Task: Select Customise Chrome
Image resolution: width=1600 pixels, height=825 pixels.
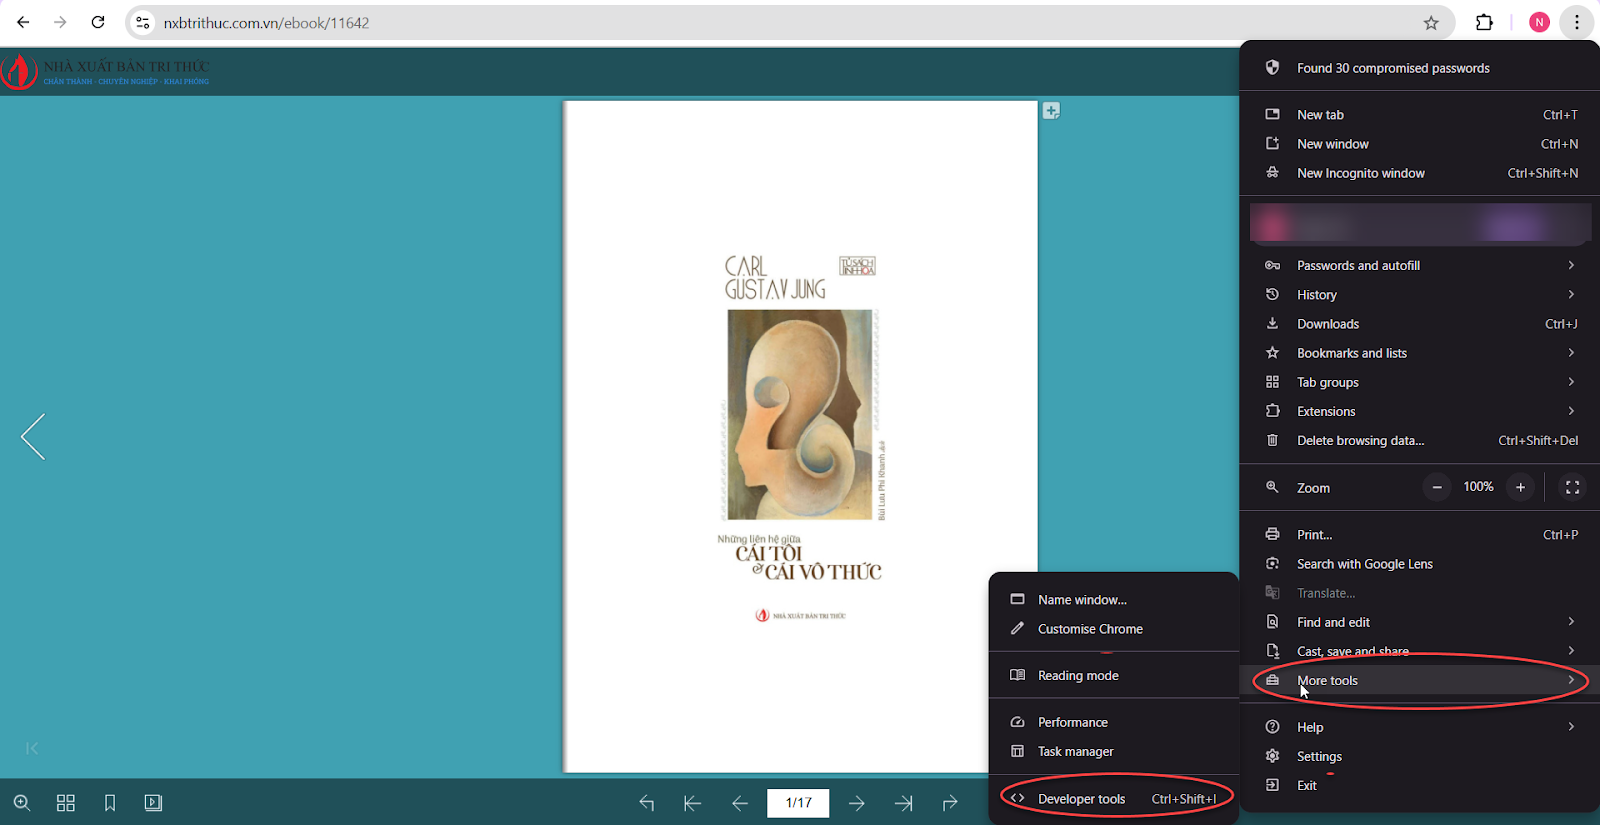Action: (1114, 629)
